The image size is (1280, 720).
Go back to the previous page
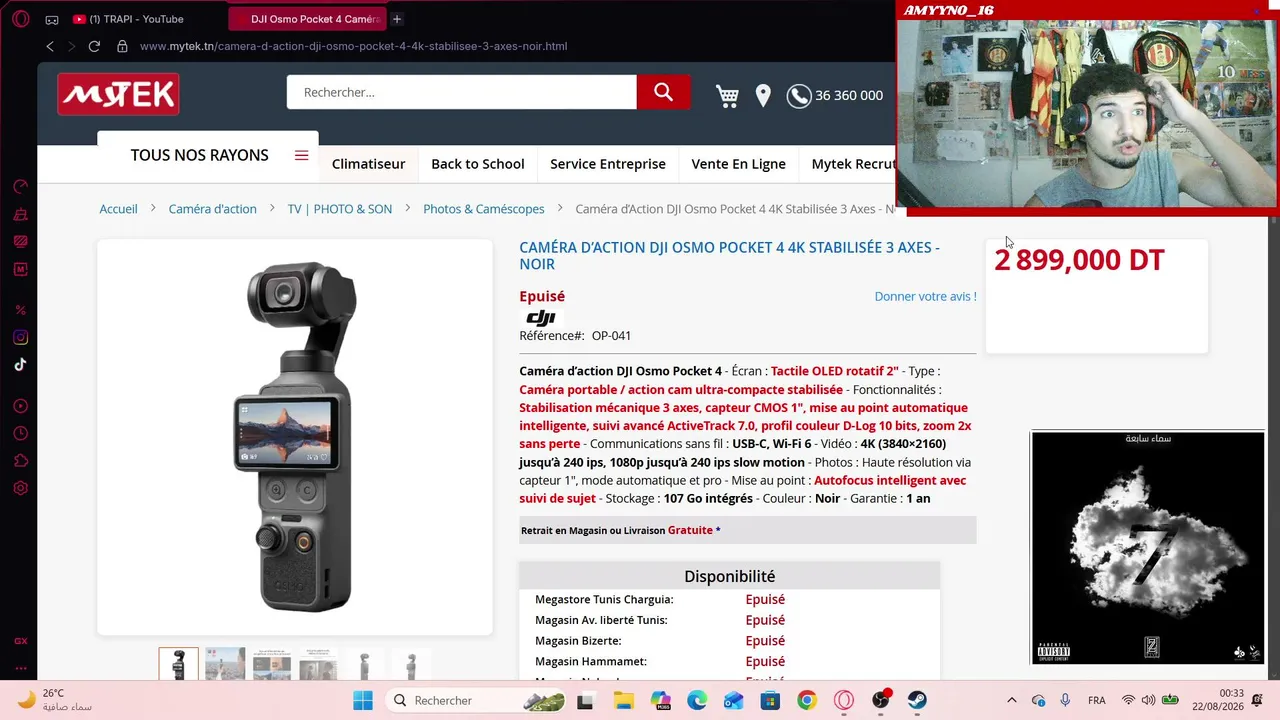click(50, 46)
